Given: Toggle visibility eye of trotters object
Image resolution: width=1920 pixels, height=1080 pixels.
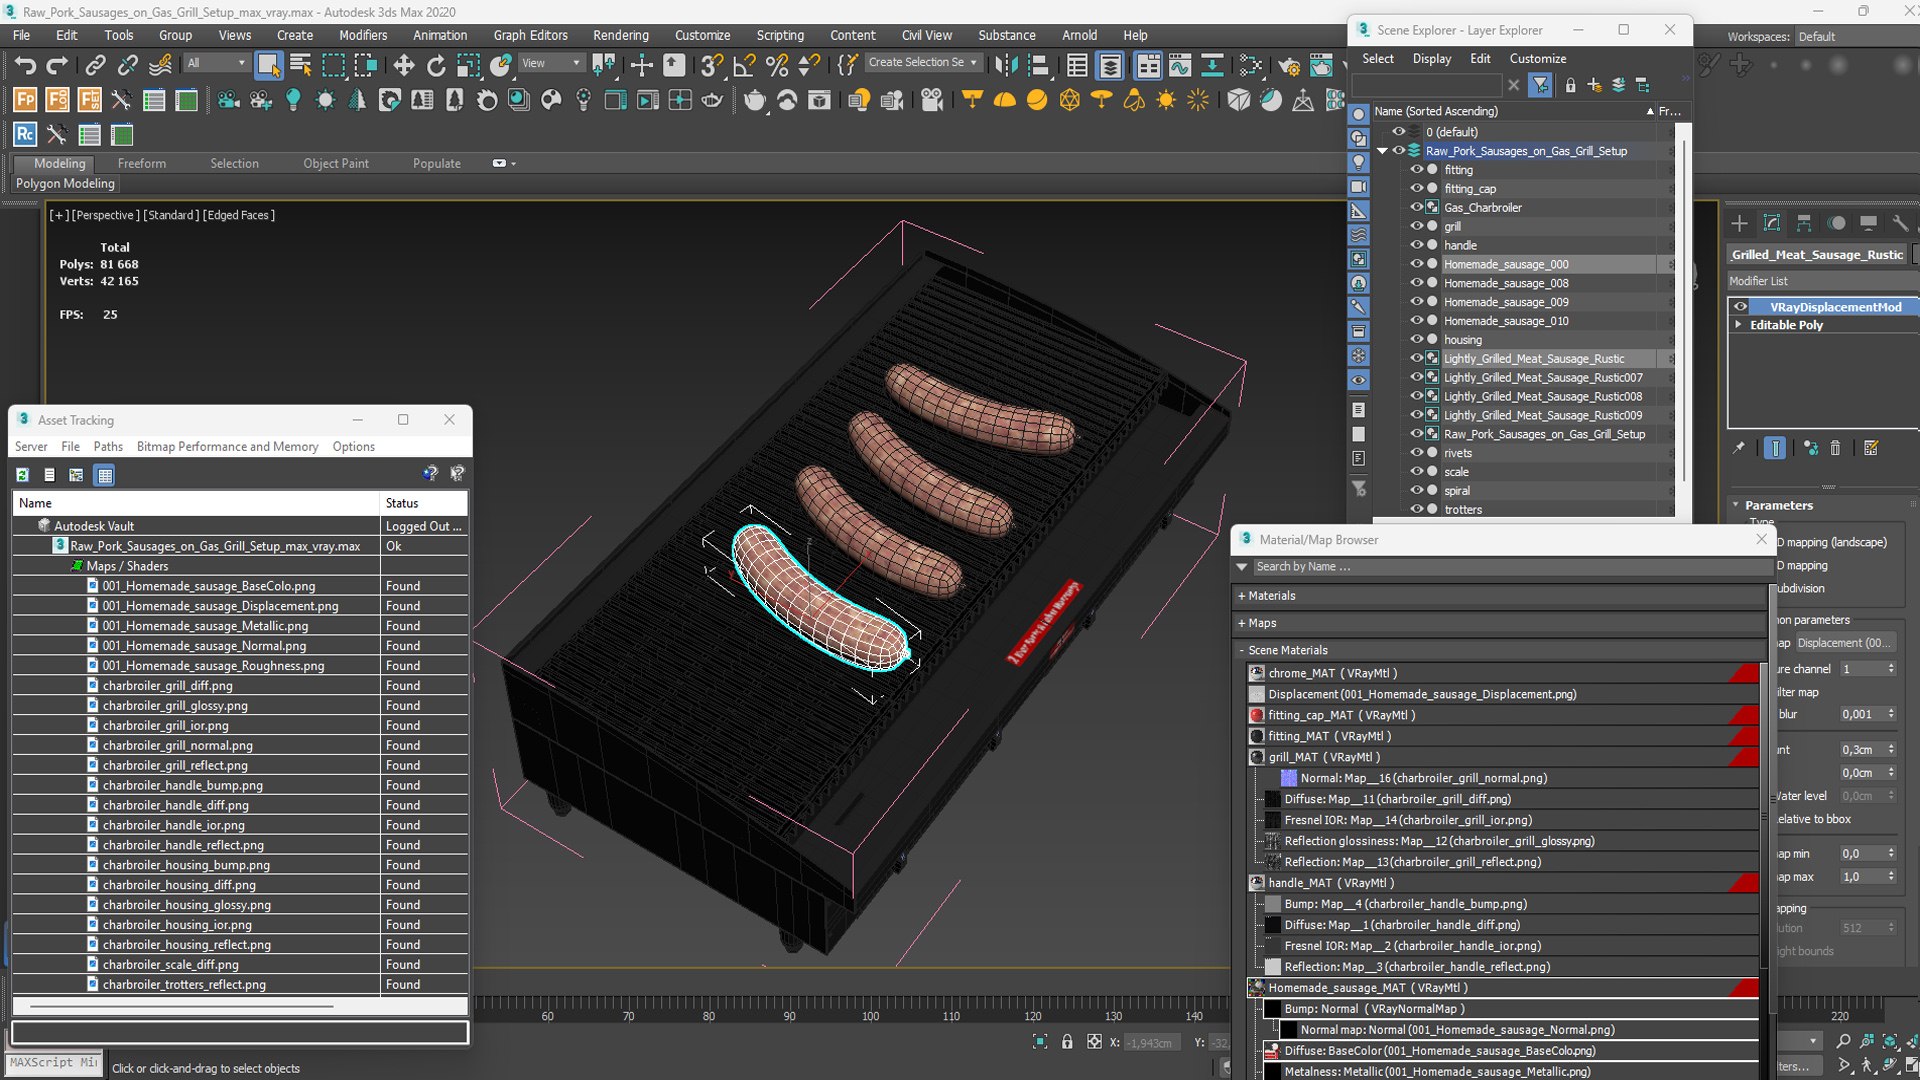Looking at the screenshot, I should [1416, 509].
